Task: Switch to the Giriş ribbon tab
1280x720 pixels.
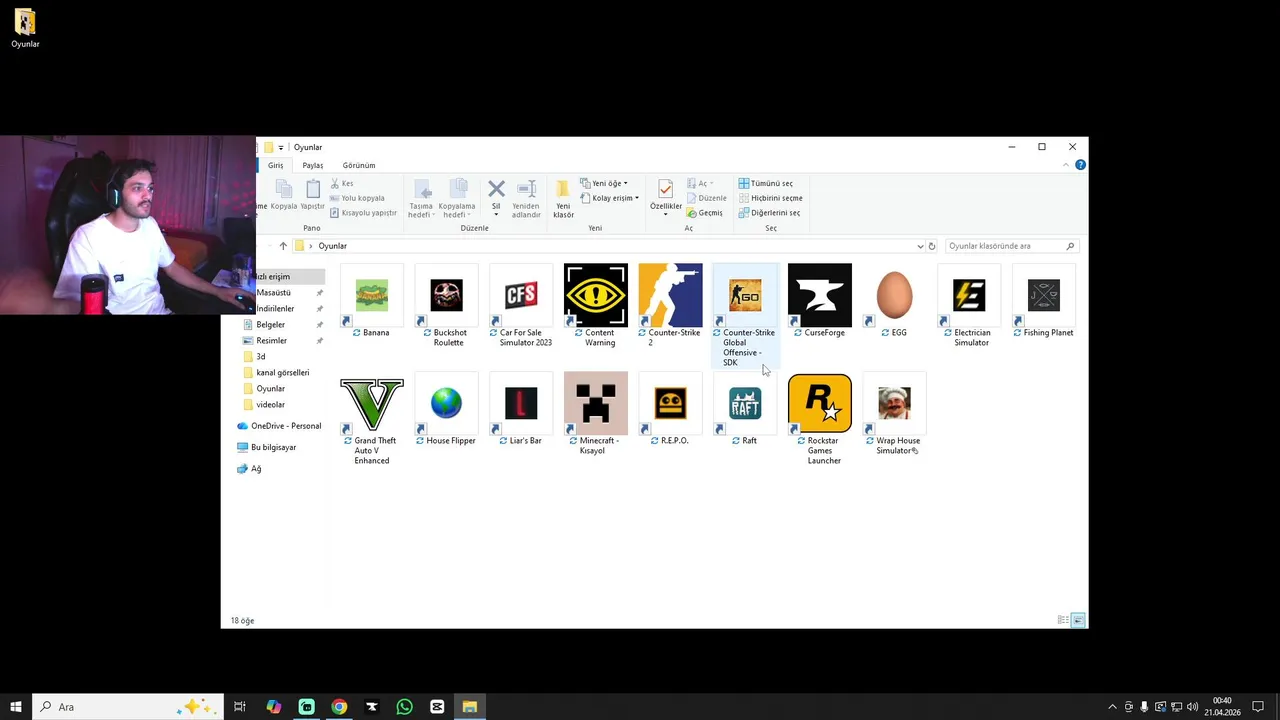Action: click(x=275, y=165)
